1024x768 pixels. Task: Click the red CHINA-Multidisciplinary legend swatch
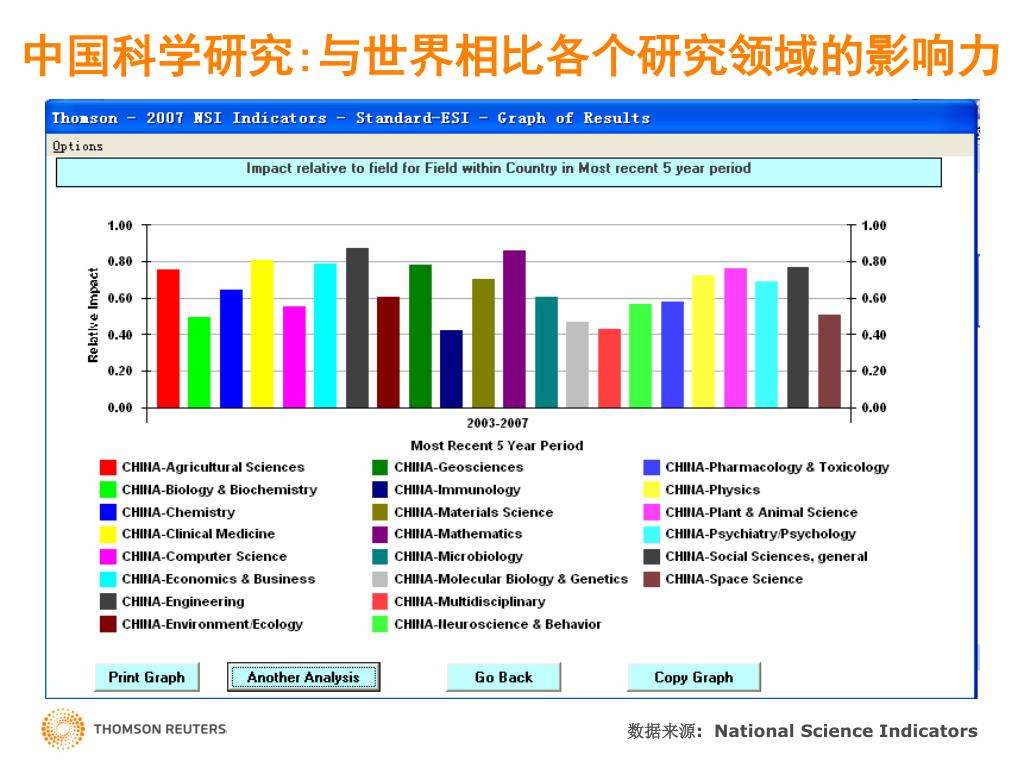(x=380, y=601)
